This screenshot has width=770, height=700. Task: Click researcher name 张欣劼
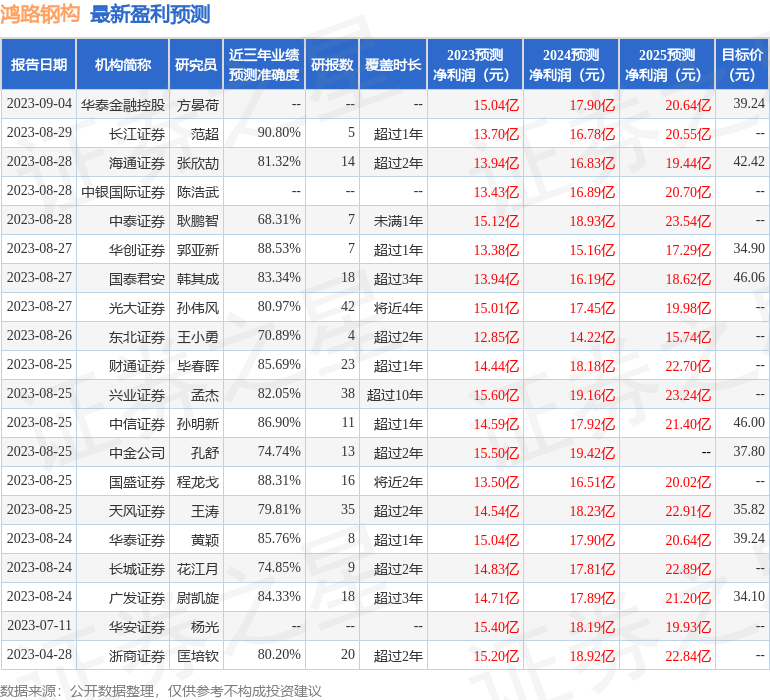(x=198, y=163)
